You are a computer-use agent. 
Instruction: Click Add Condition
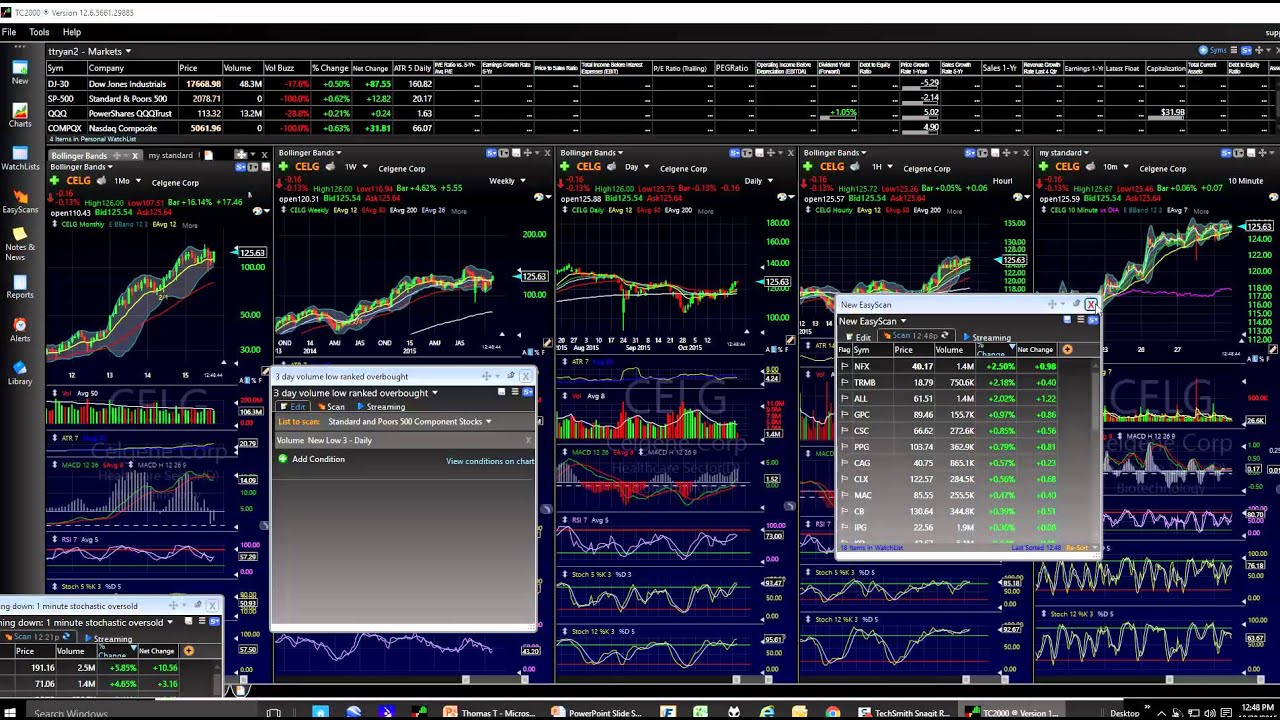click(x=318, y=459)
